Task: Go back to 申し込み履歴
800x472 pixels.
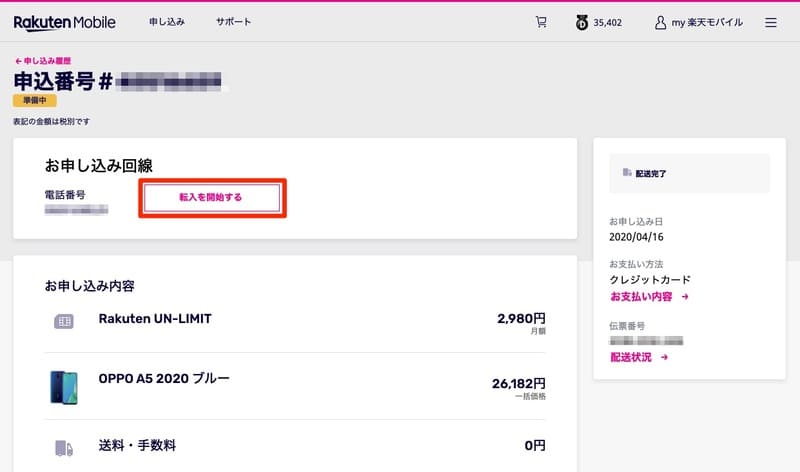Action: click(43, 61)
